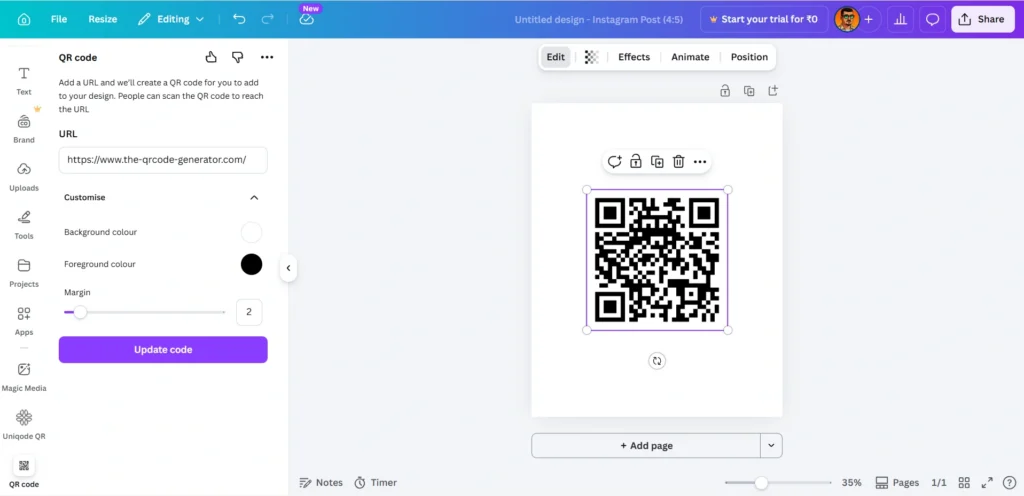Add comment from floating element toolbar

coord(615,162)
